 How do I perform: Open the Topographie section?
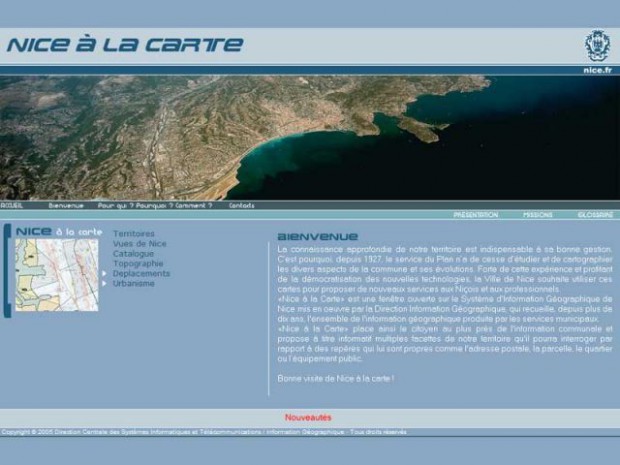click(138, 263)
